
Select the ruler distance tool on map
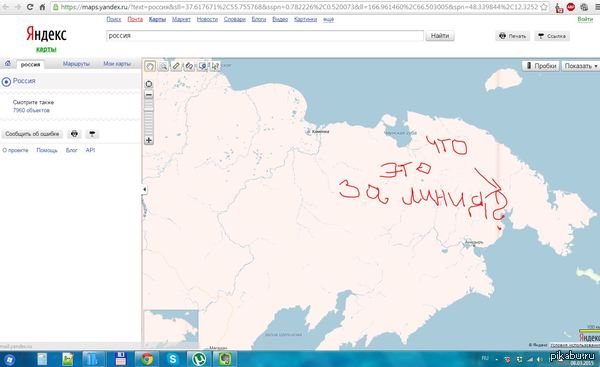pyautogui.click(x=176, y=66)
